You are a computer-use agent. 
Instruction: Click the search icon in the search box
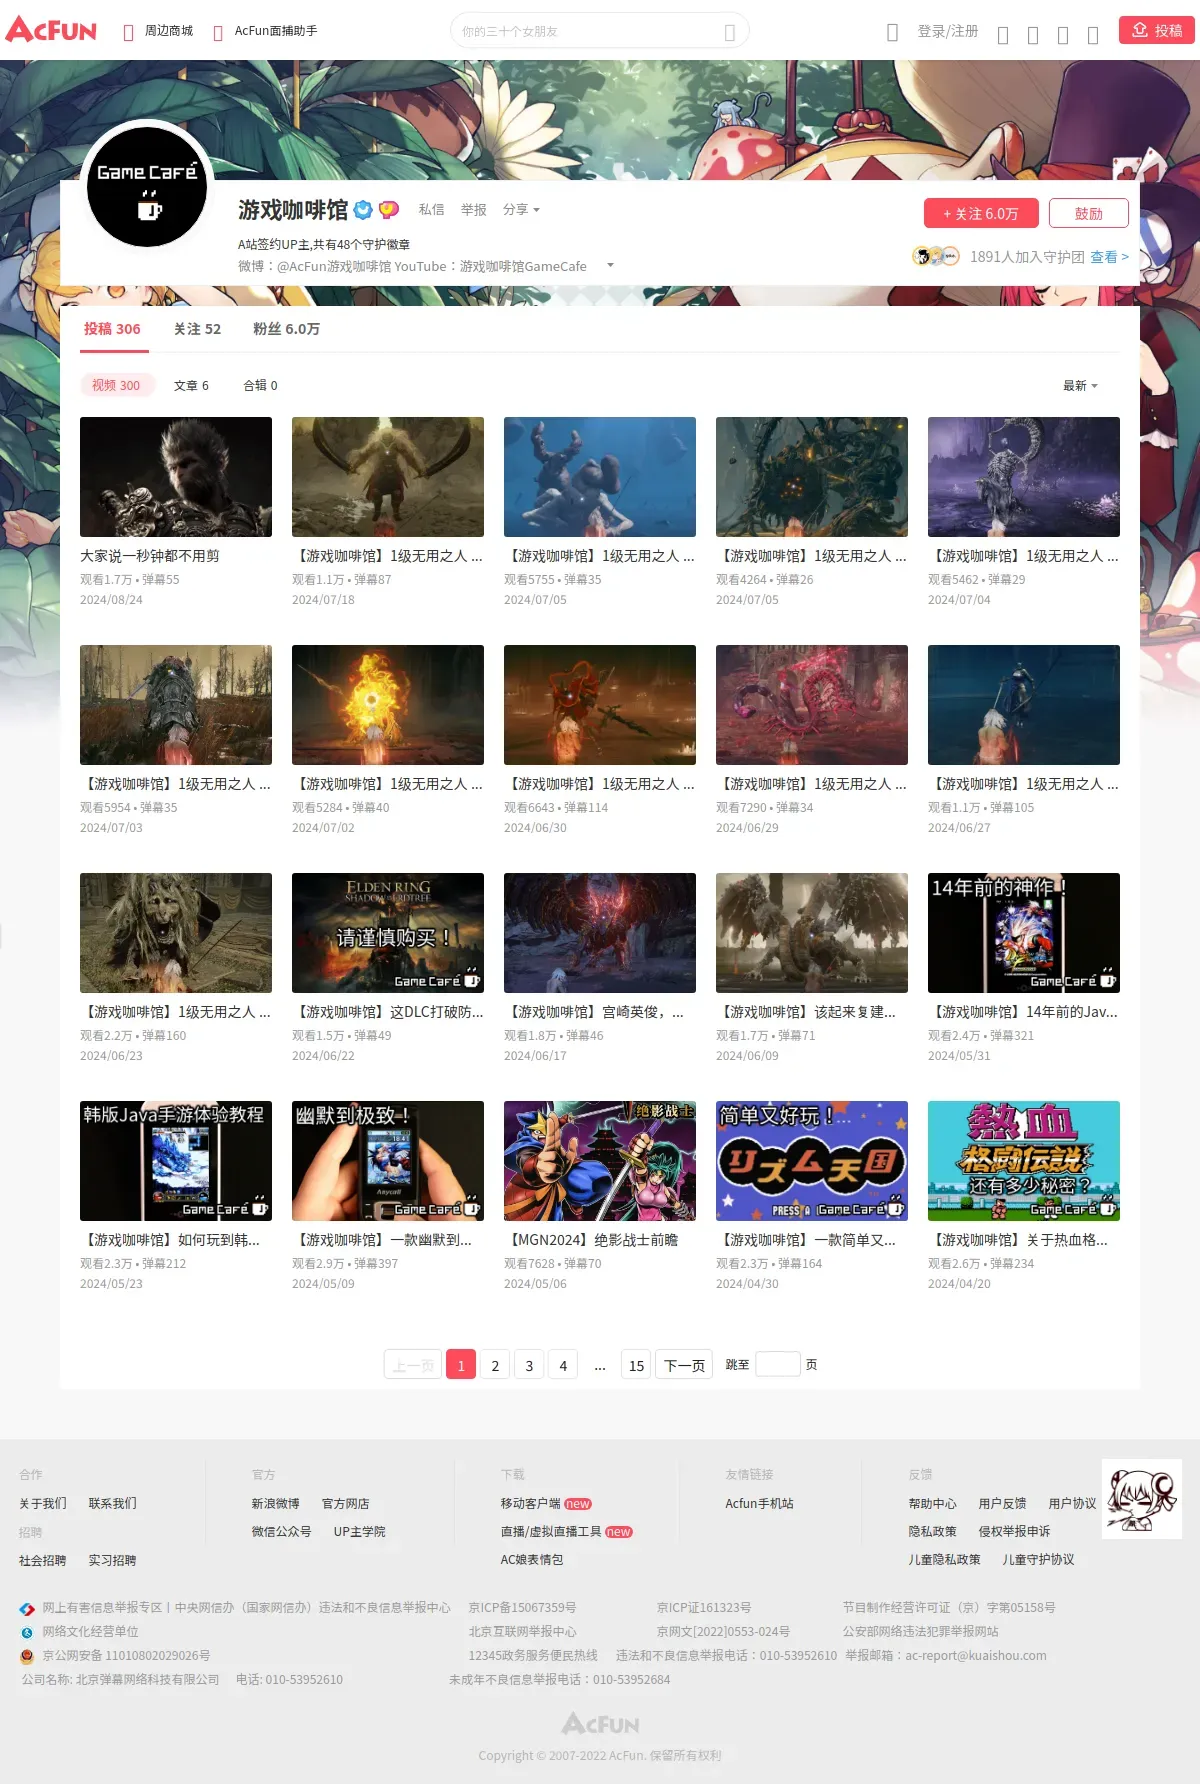pos(730,32)
